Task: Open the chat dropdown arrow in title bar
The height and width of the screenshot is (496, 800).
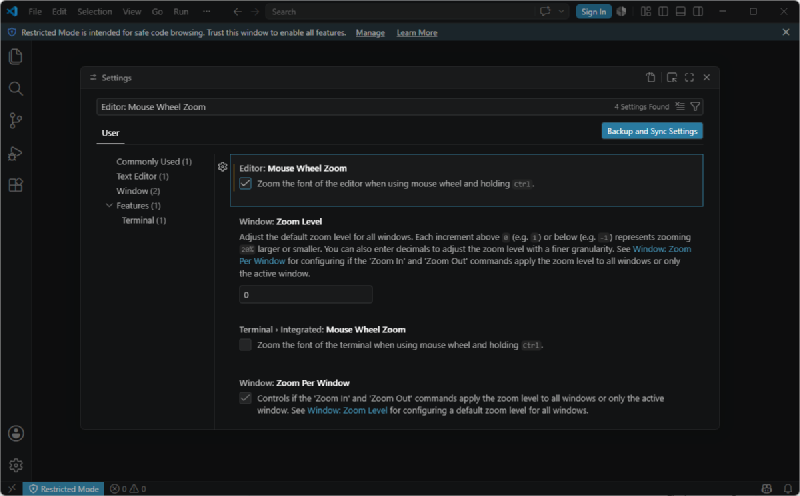Action: pyautogui.click(x=561, y=11)
